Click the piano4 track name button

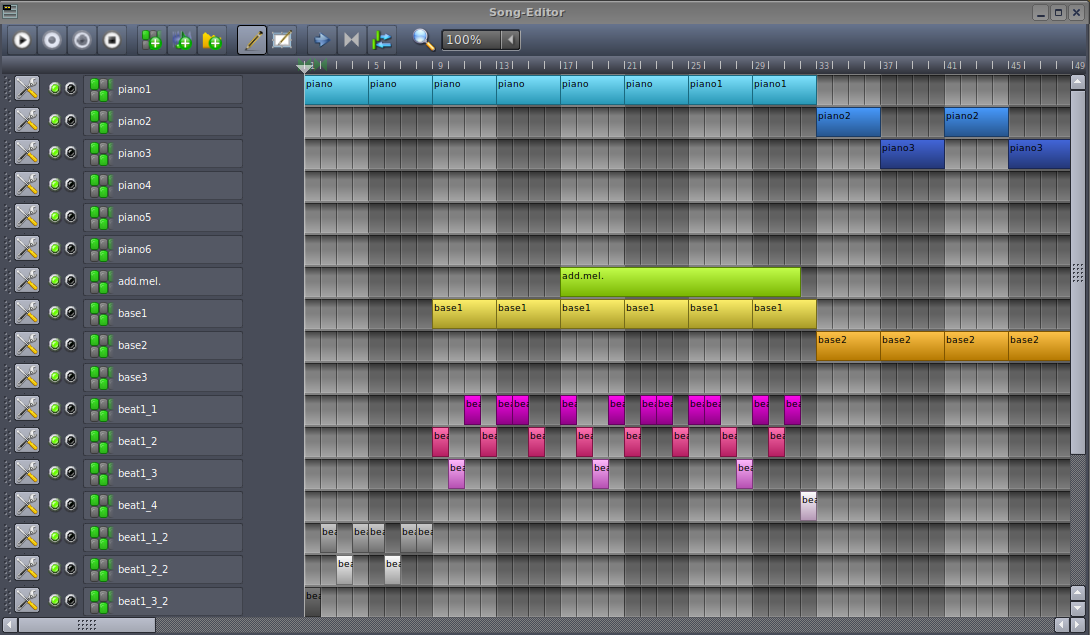tap(163, 185)
